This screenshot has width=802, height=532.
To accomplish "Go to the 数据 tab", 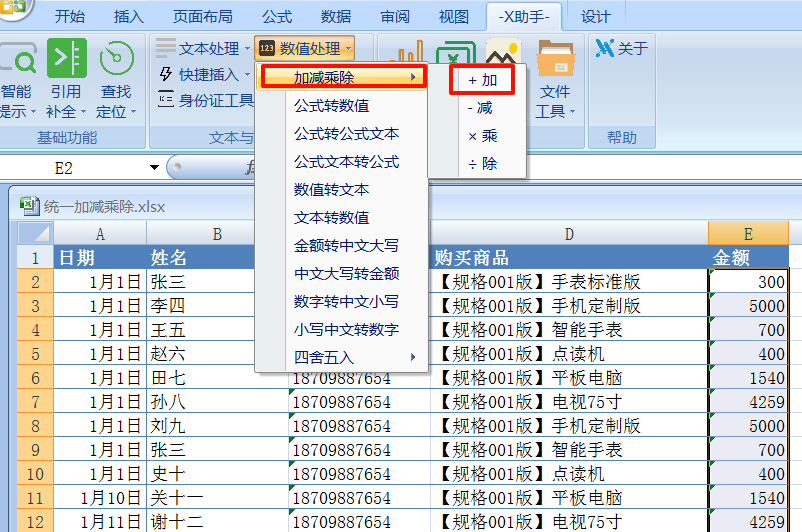I will tap(336, 16).
